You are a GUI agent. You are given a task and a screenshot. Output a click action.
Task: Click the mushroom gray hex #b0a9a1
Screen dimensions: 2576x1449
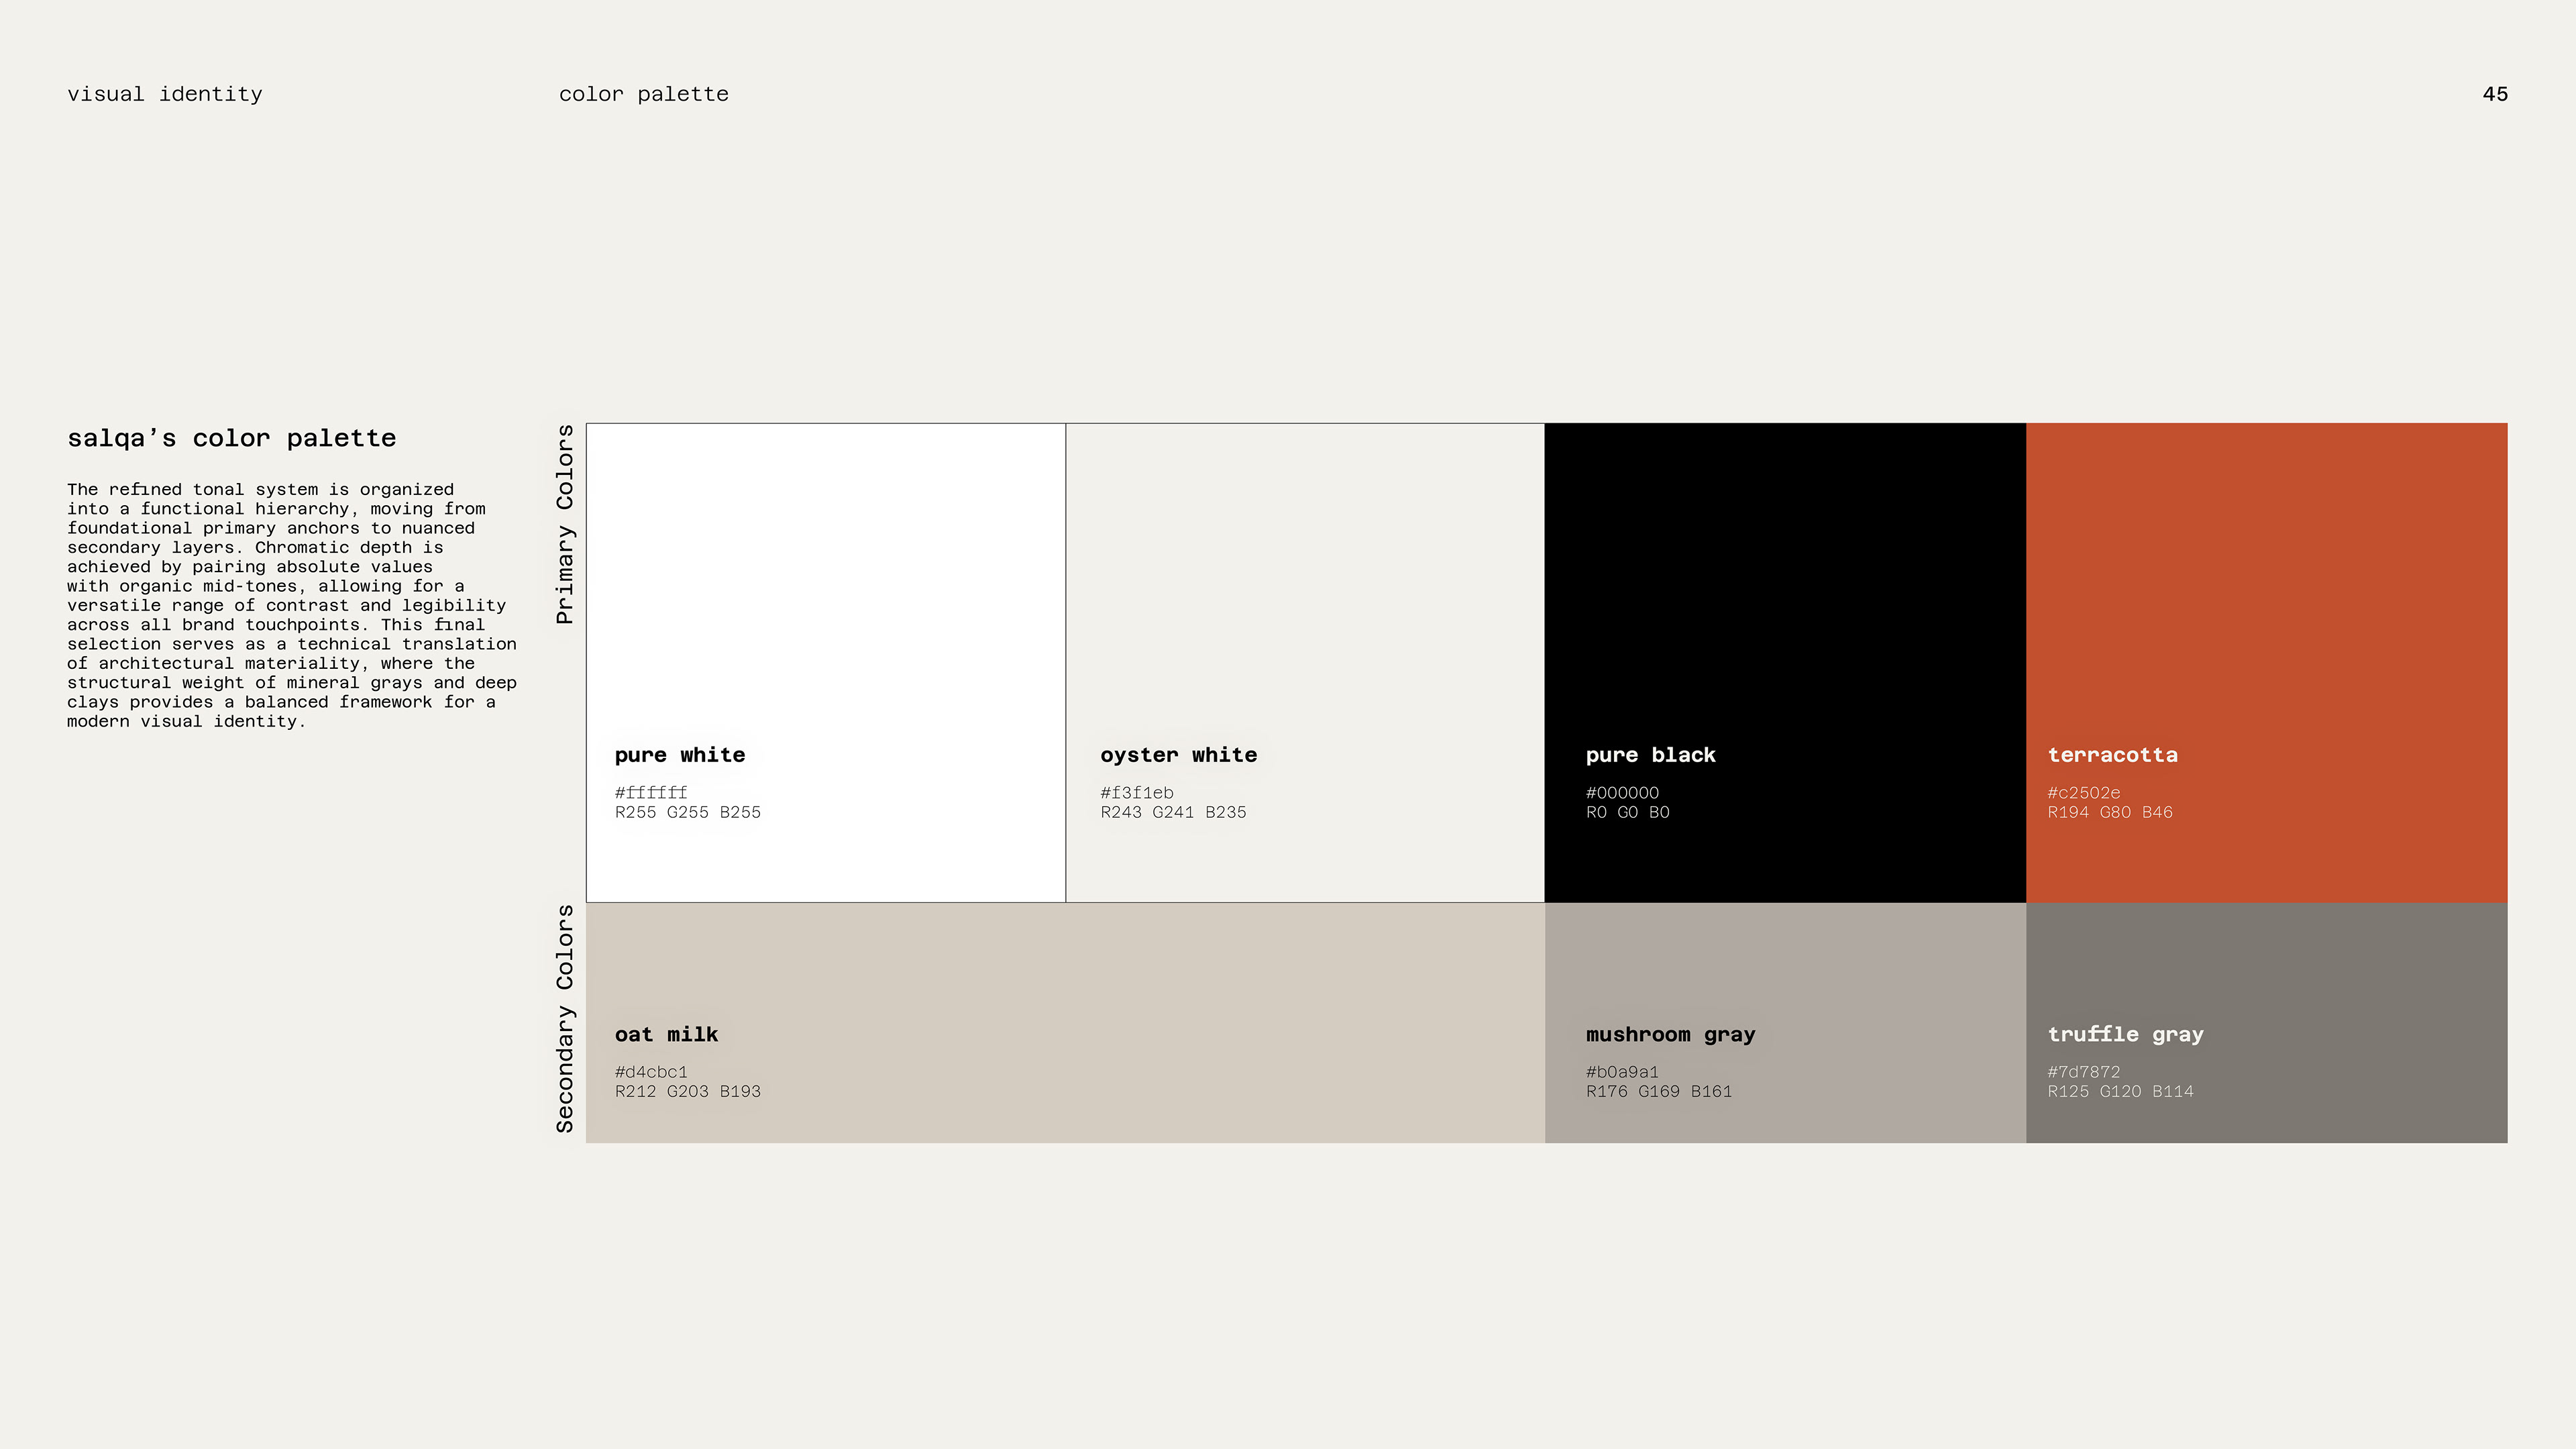click(x=1621, y=1072)
